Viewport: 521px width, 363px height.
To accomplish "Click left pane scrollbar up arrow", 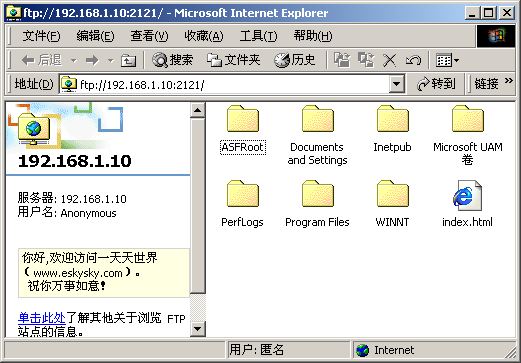I will point(198,110).
